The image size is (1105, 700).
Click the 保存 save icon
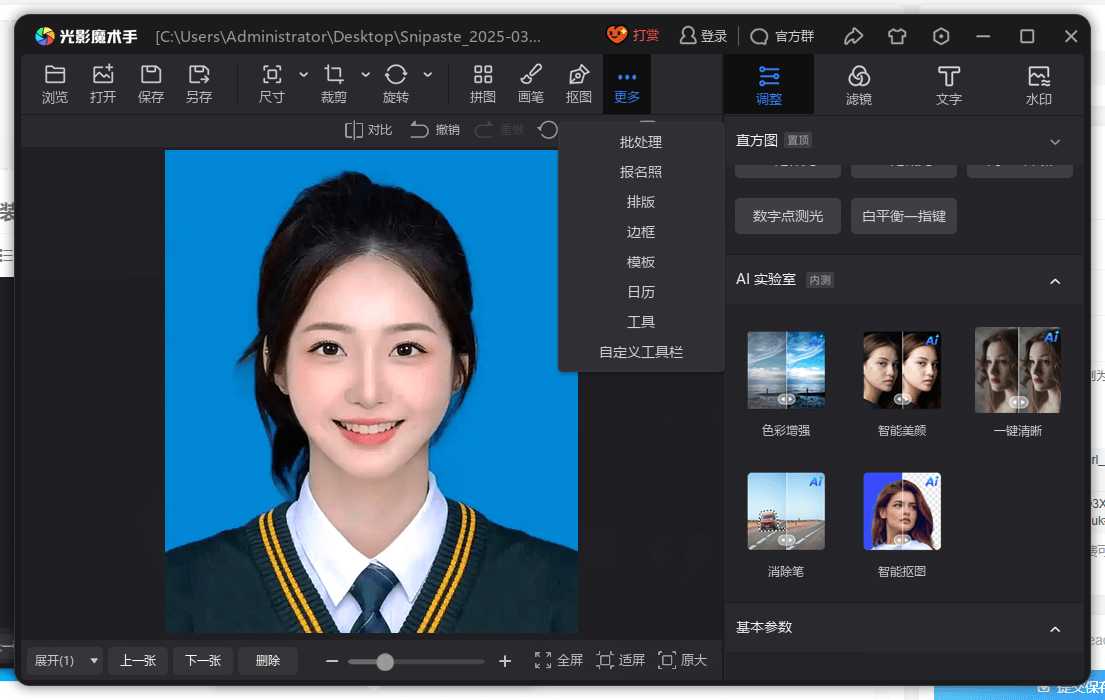click(x=151, y=84)
